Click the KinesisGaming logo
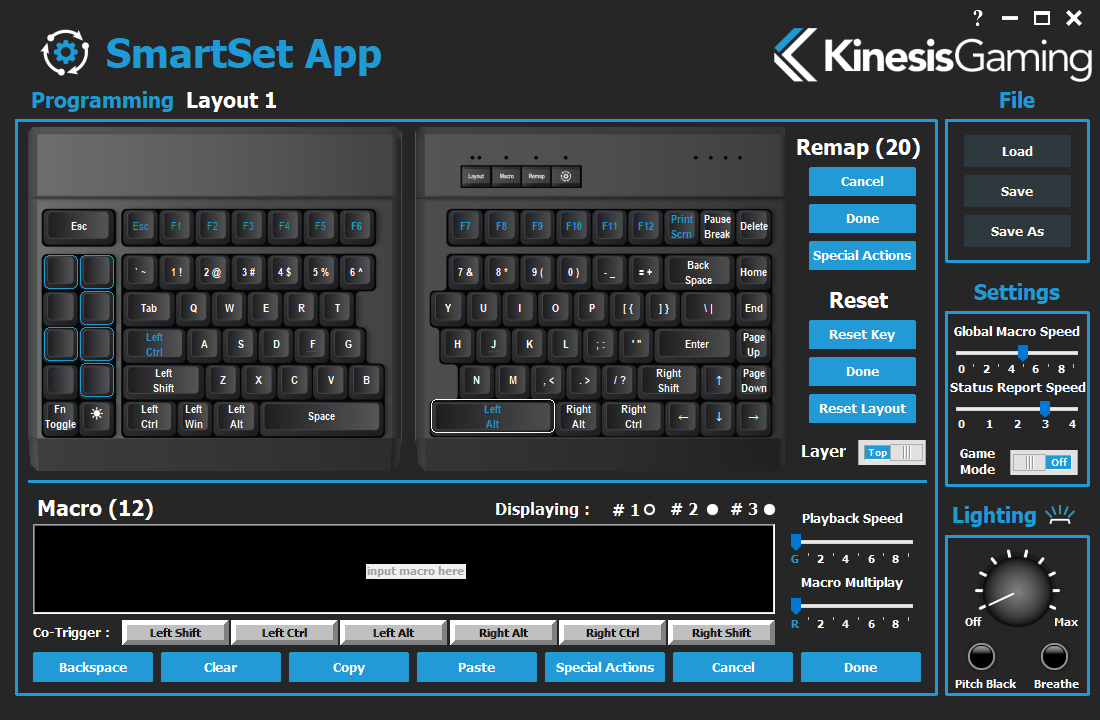This screenshot has height=720, width=1100. point(932,55)
